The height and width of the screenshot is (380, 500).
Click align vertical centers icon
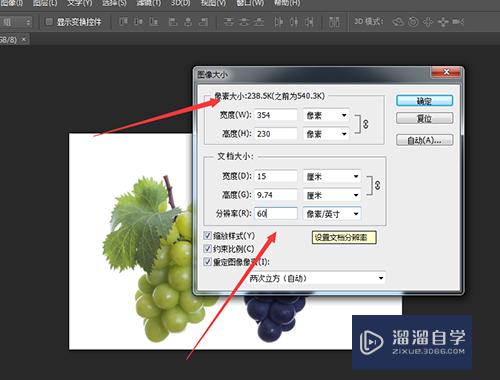pos(138,22)
